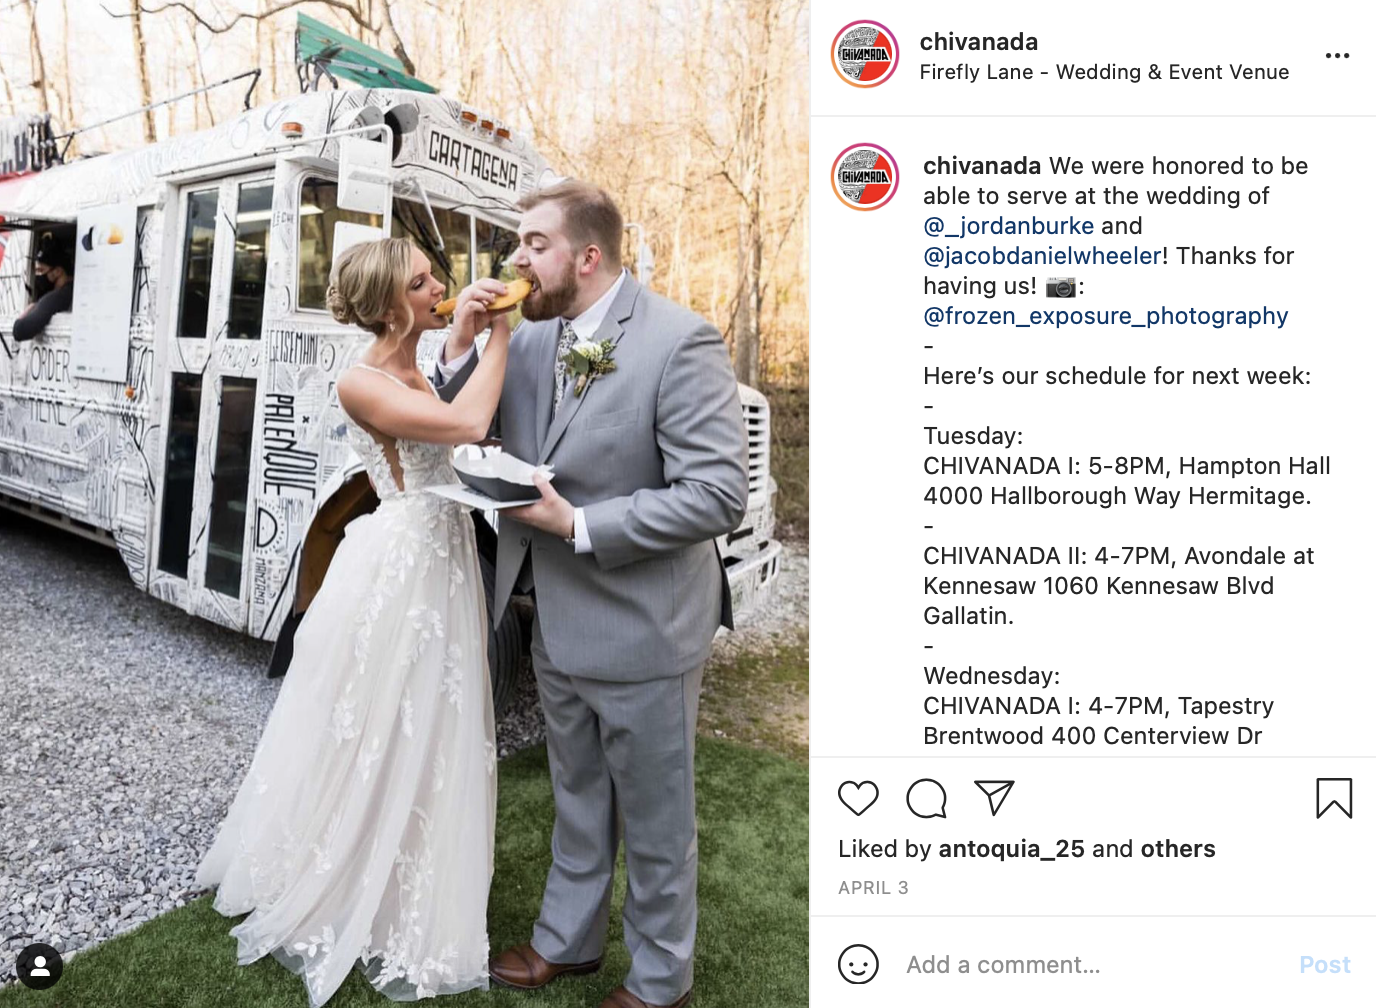The height and width of the screenshot is (1008, 1376).
Task: Open the three-dot more options menu
Action: coord(1337,55)
